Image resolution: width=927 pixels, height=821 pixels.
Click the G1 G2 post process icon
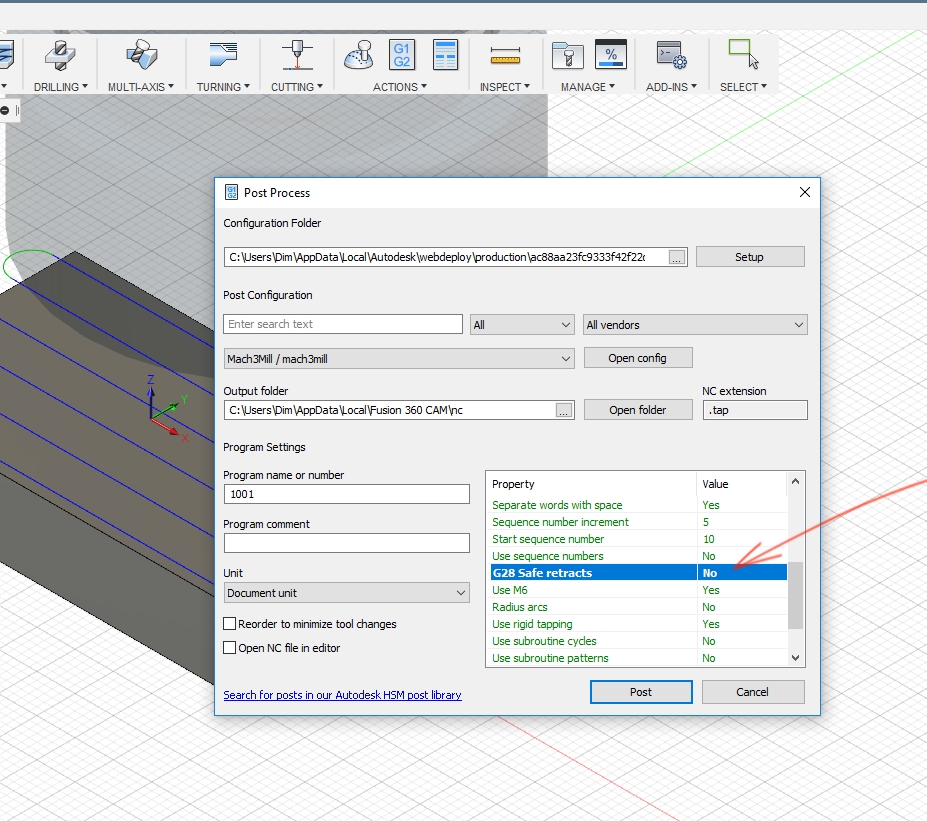pyautogui.click(x=402, y=55)
